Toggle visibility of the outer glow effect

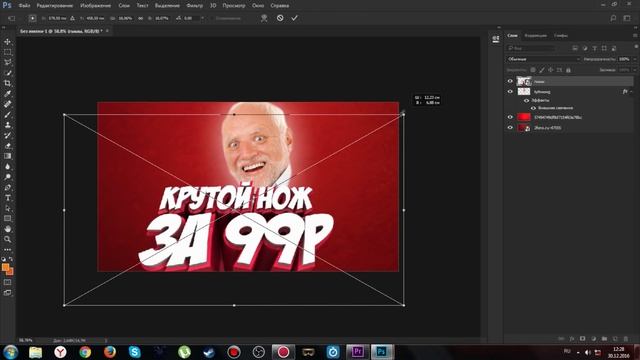pos(533,108)
